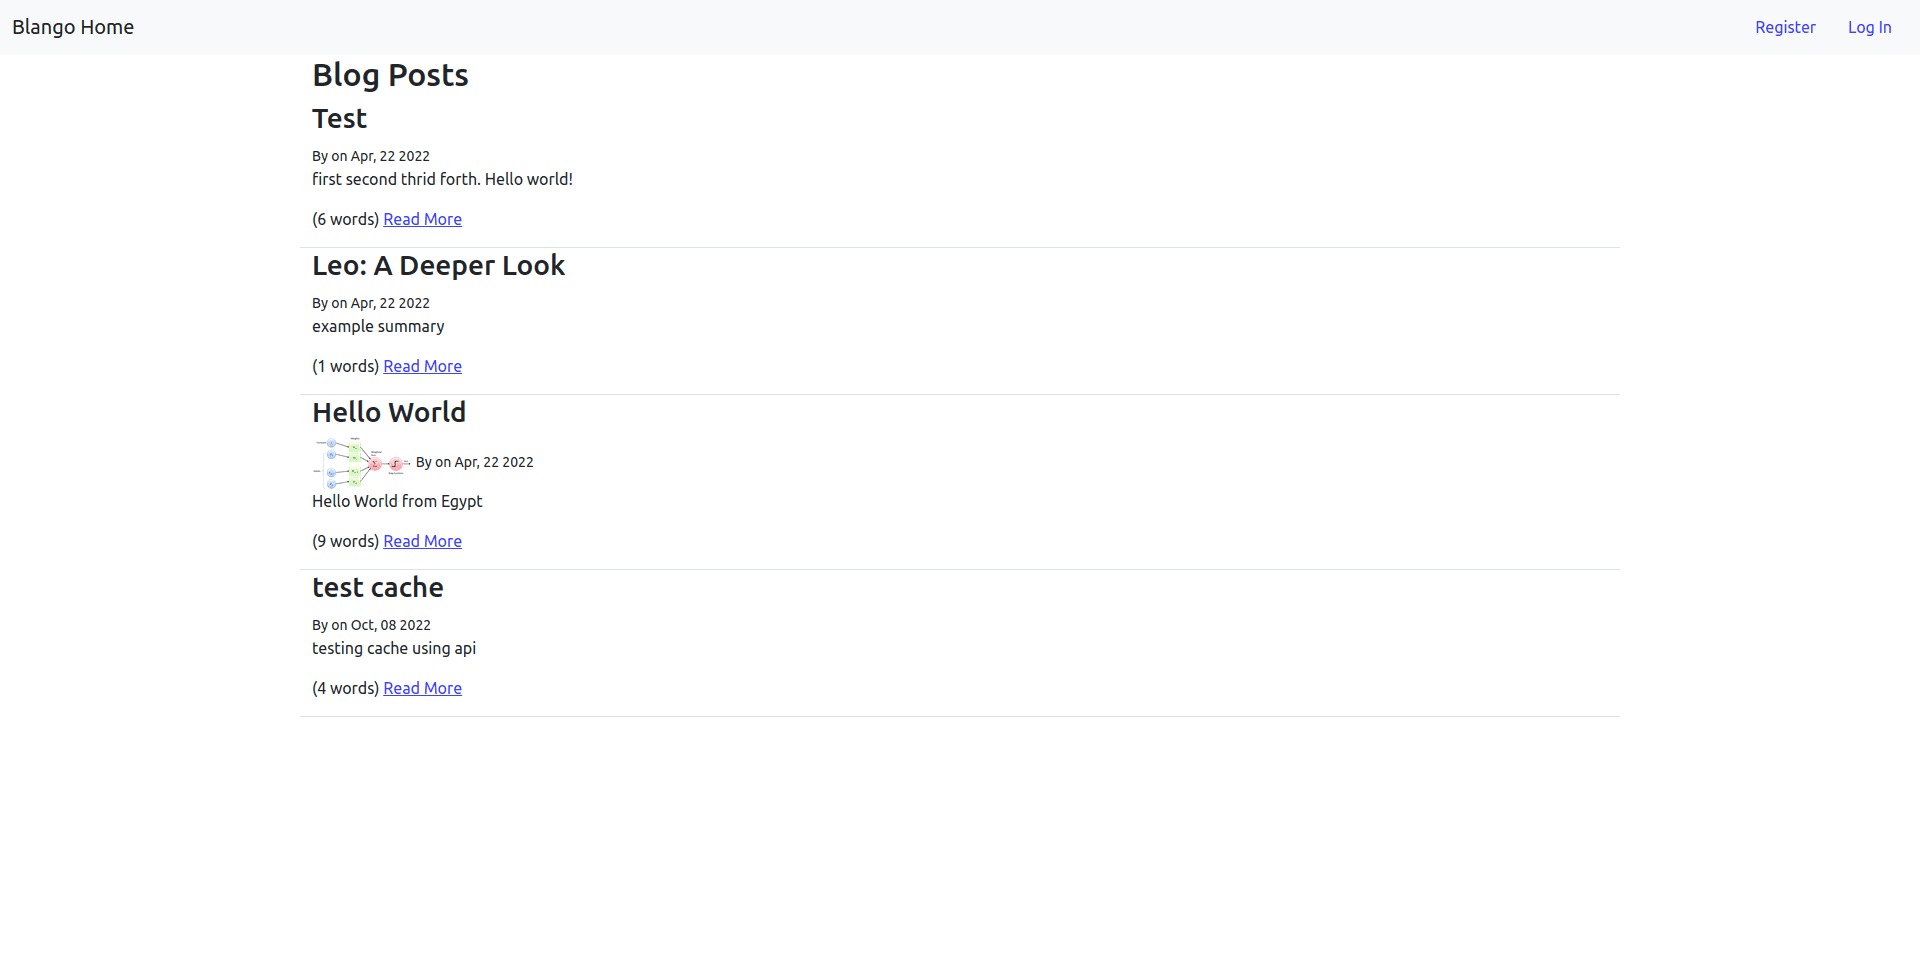1920x975 pixels.
Task: Click the Blog Posts page heading
Action: click(x=390, y=75)
